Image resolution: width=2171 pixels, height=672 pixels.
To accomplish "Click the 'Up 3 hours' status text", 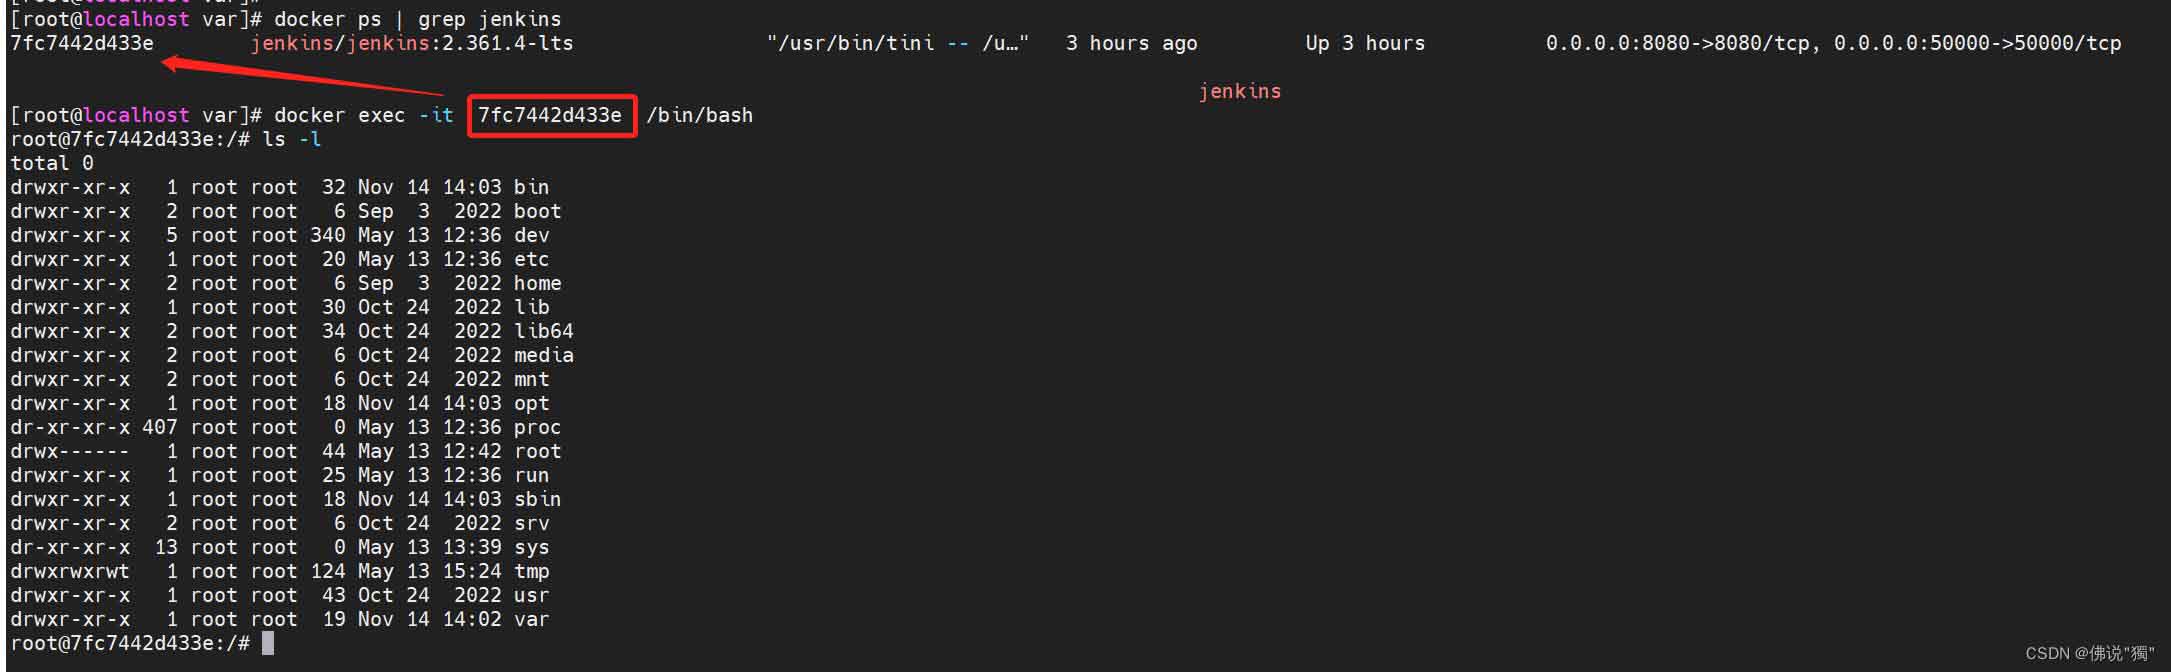I will (x=1365, y=43).
